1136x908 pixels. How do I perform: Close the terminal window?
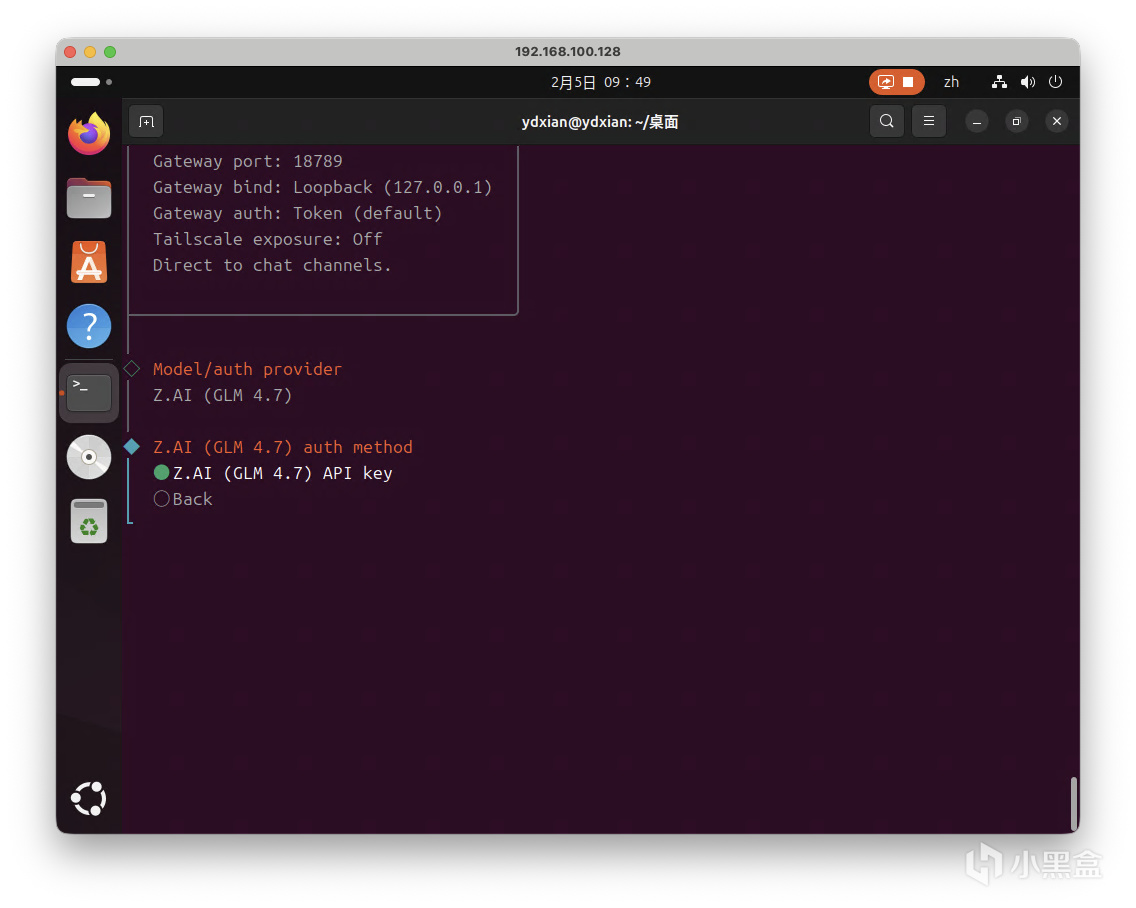point(1057,121)
